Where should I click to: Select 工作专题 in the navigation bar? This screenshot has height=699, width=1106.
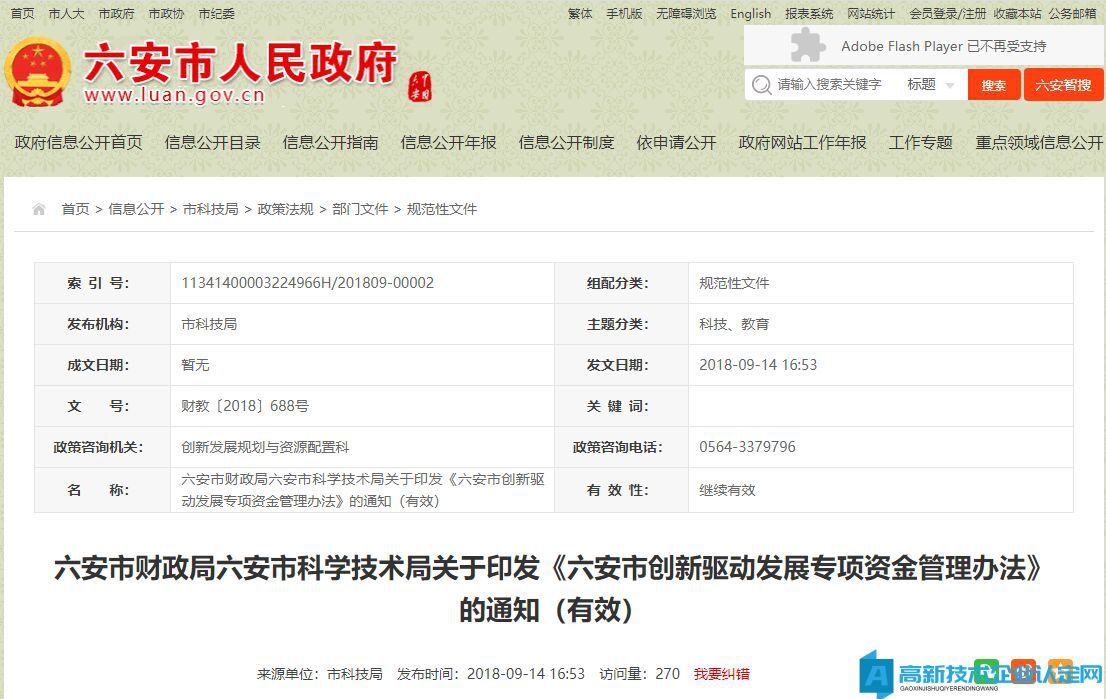pos(920,143)
